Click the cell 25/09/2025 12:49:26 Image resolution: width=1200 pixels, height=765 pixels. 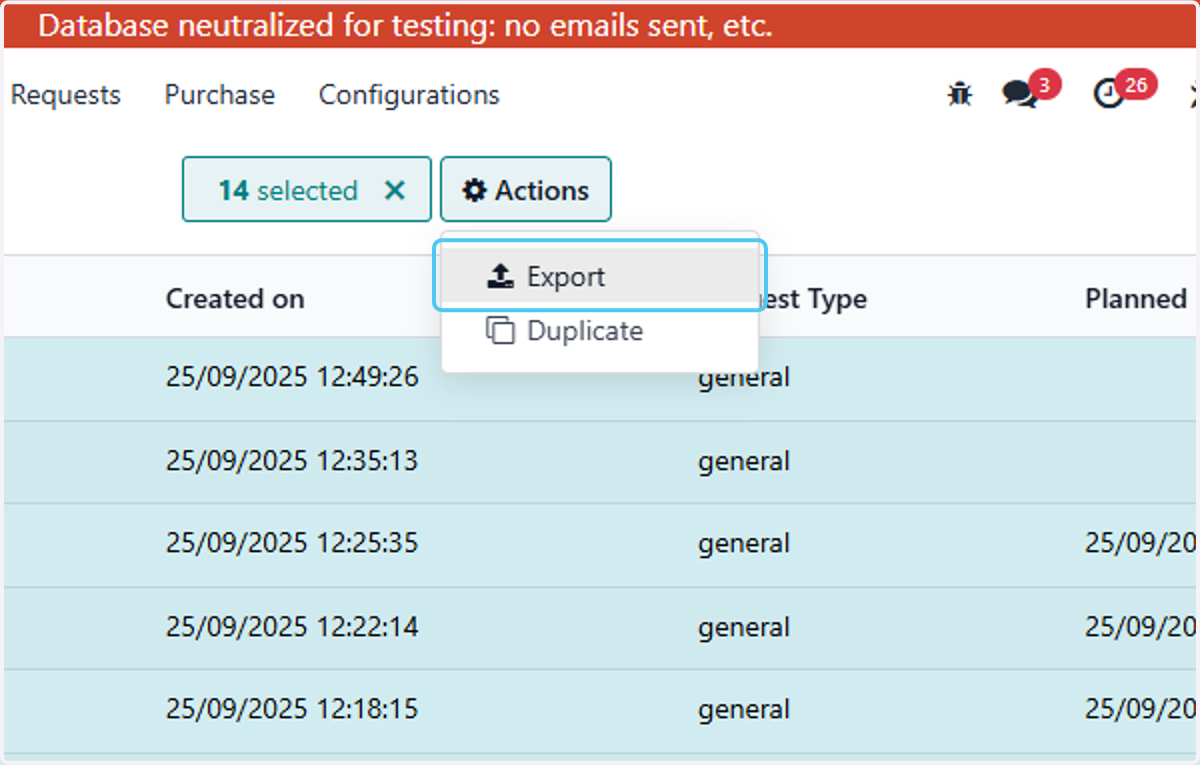pos(292,378)
